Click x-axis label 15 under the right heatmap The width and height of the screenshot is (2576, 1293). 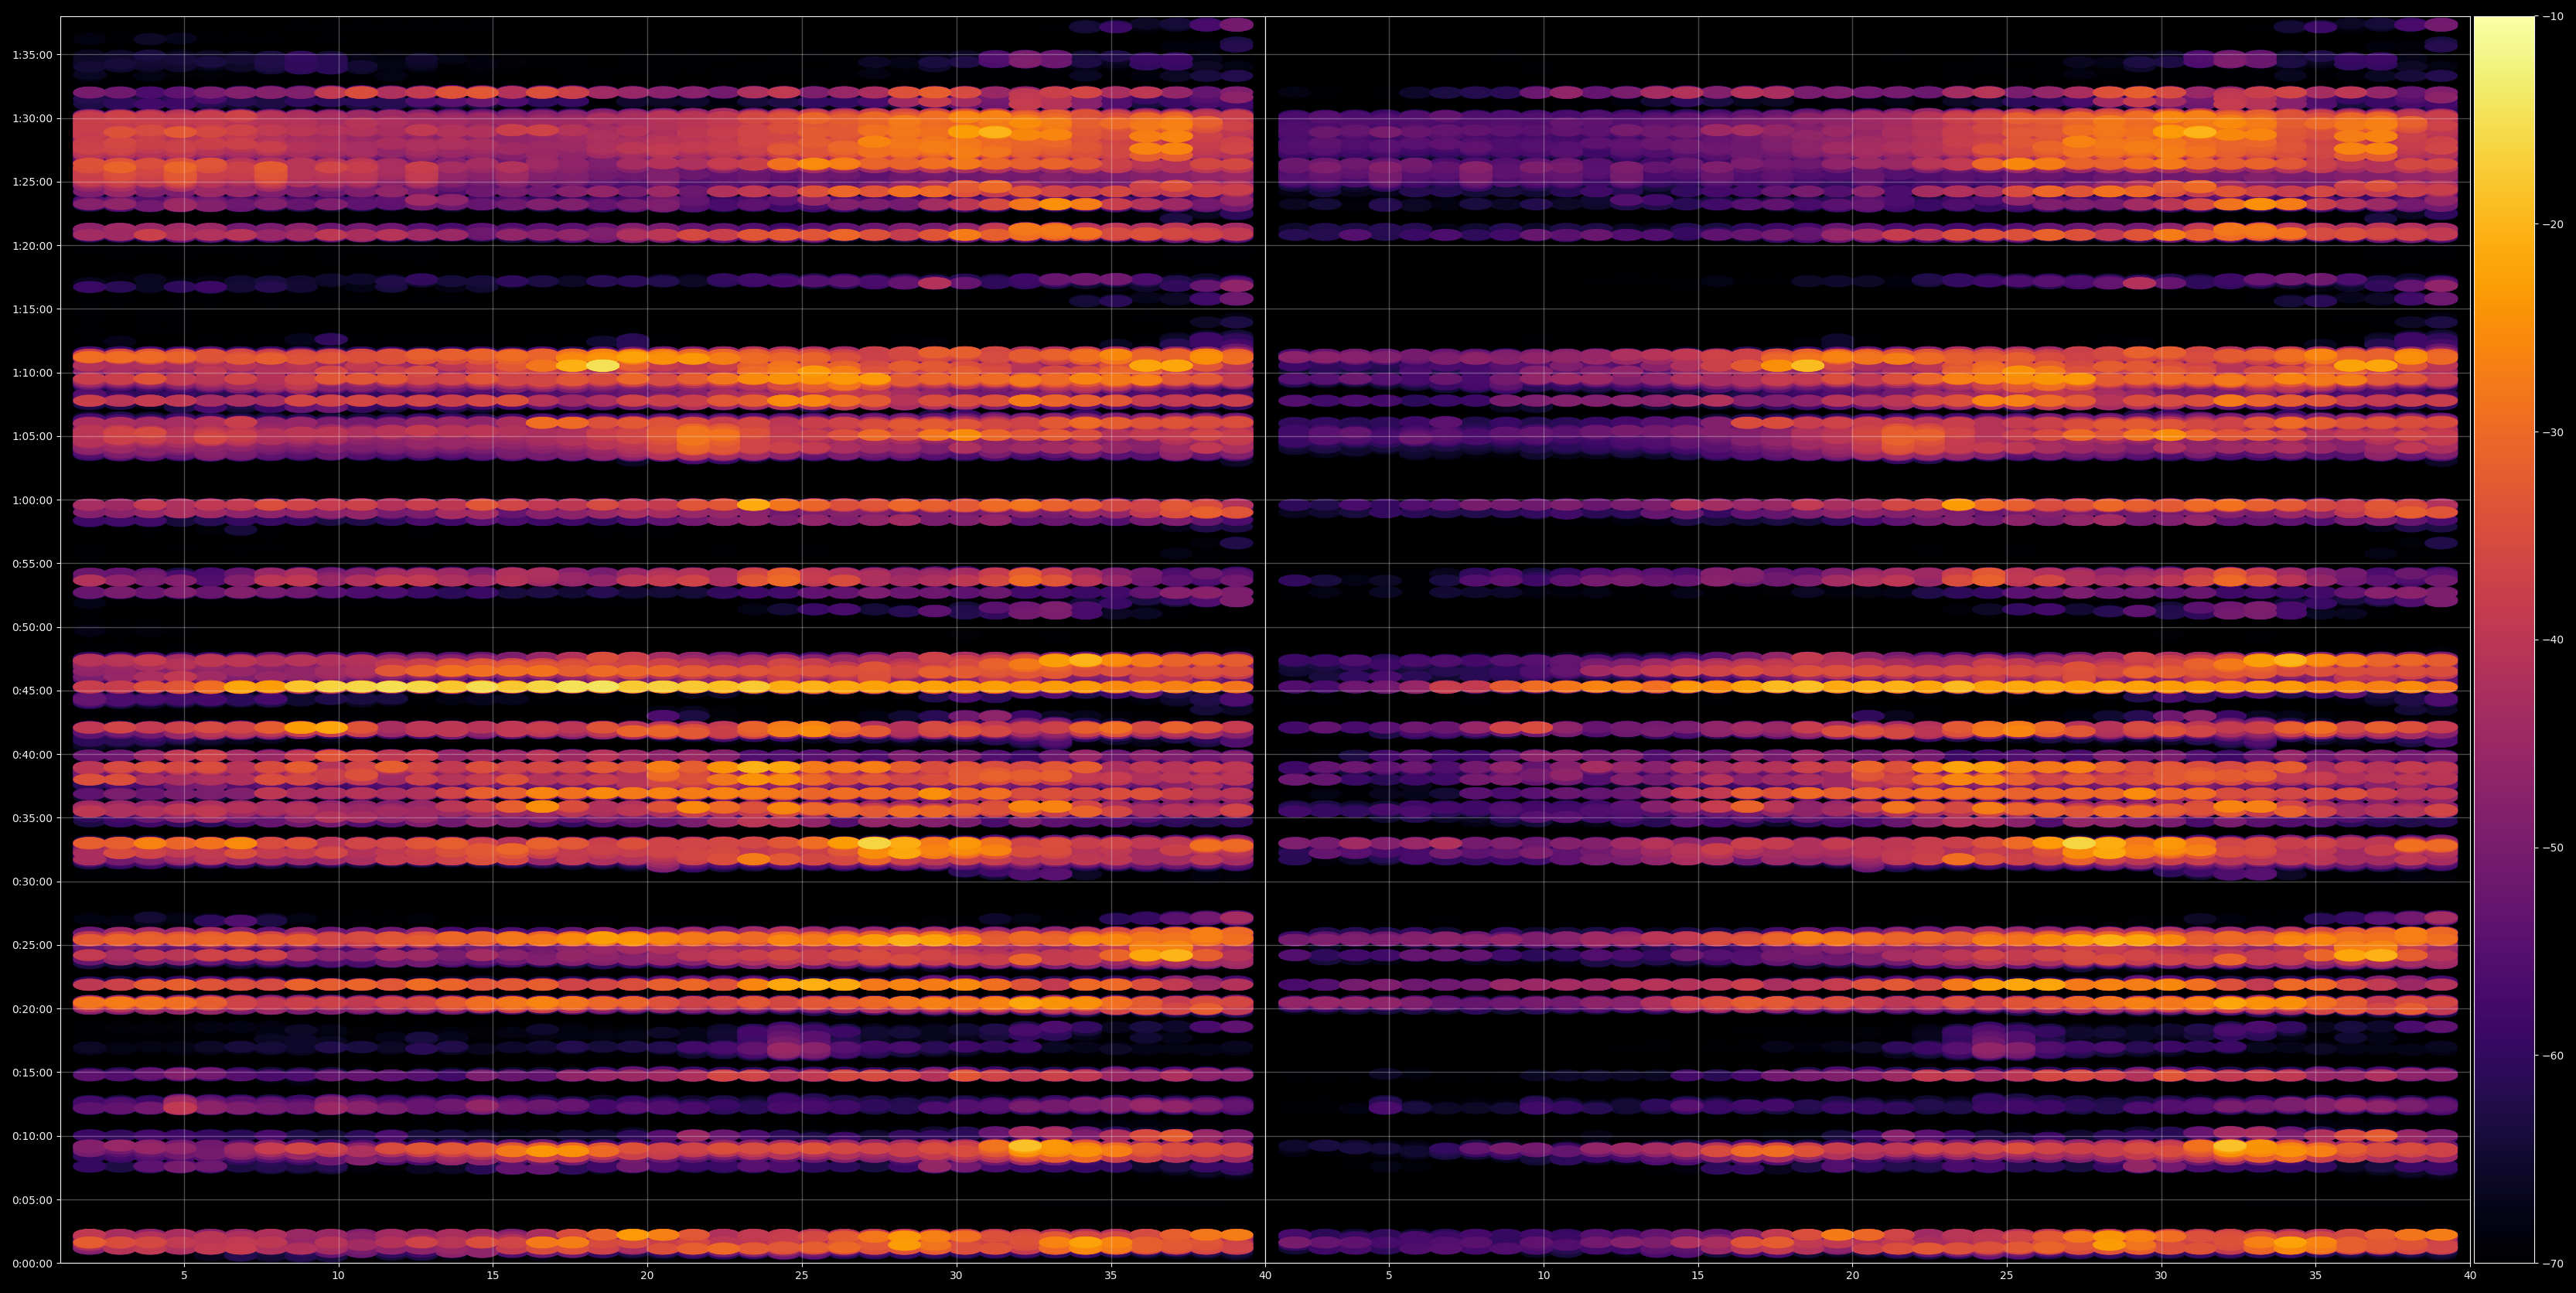point(1698,1276)
